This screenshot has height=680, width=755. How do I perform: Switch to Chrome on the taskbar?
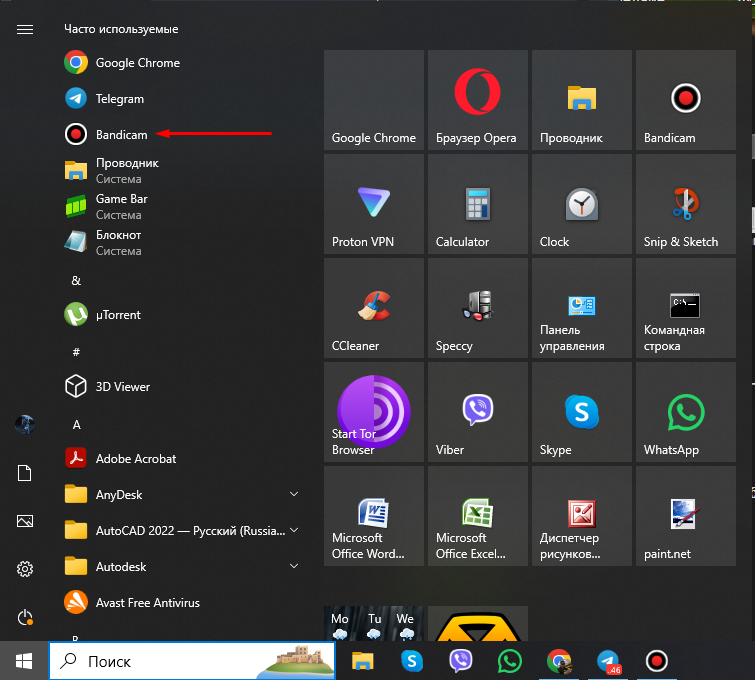click(x=559, y=661)
